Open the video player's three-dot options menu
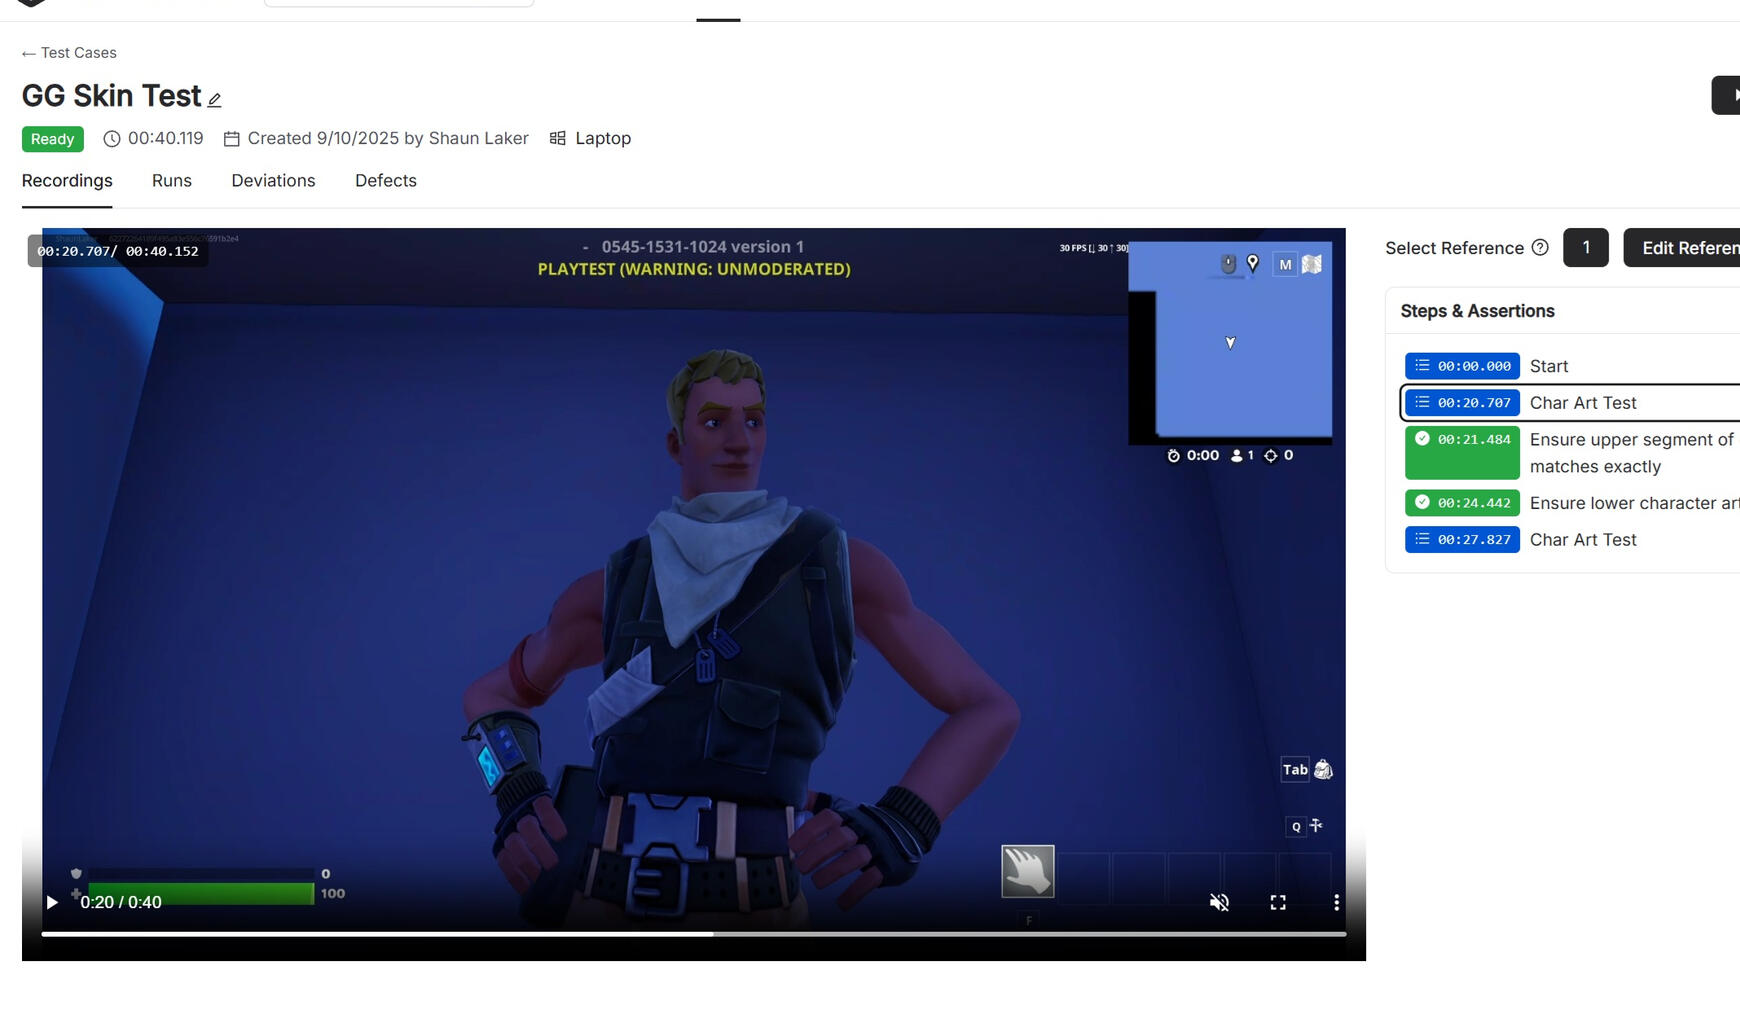The image size is (1740, 1010). tap(1336, 902)
